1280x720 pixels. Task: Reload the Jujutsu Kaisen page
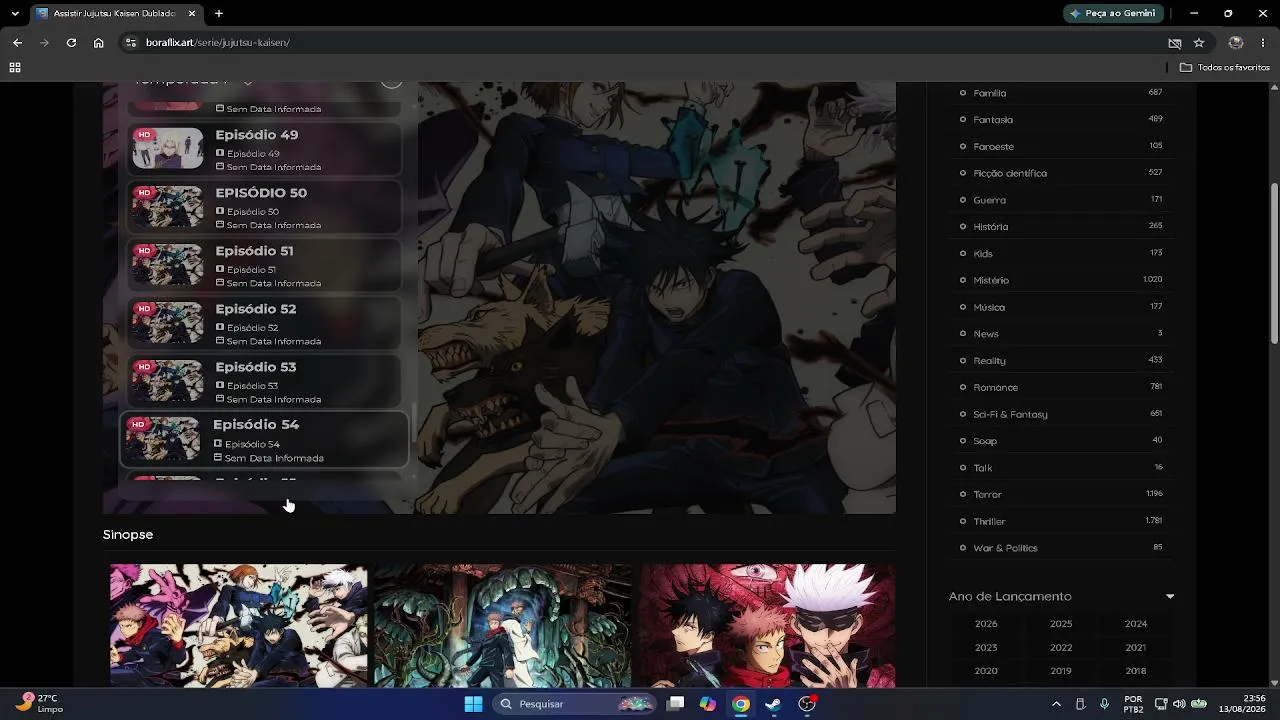[71, 43]
